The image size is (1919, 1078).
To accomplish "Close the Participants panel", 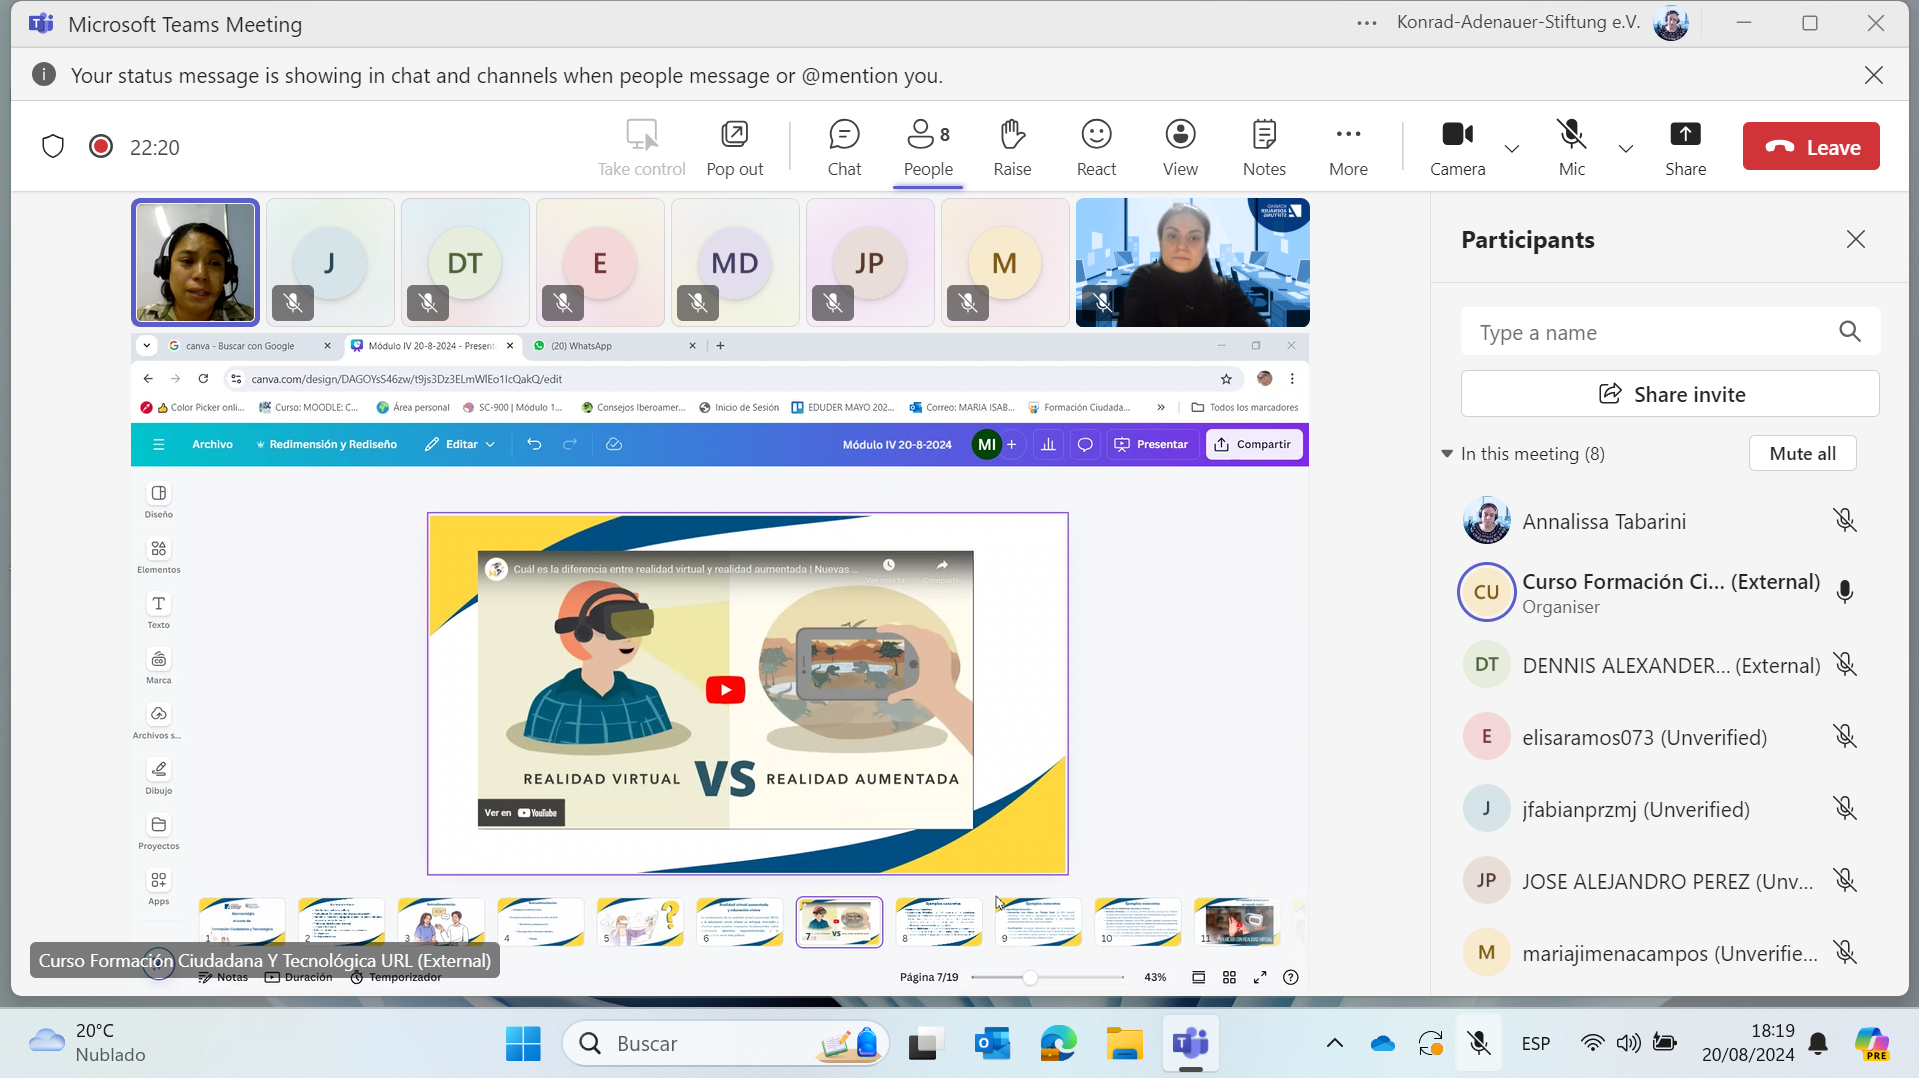I will 1856,240.
